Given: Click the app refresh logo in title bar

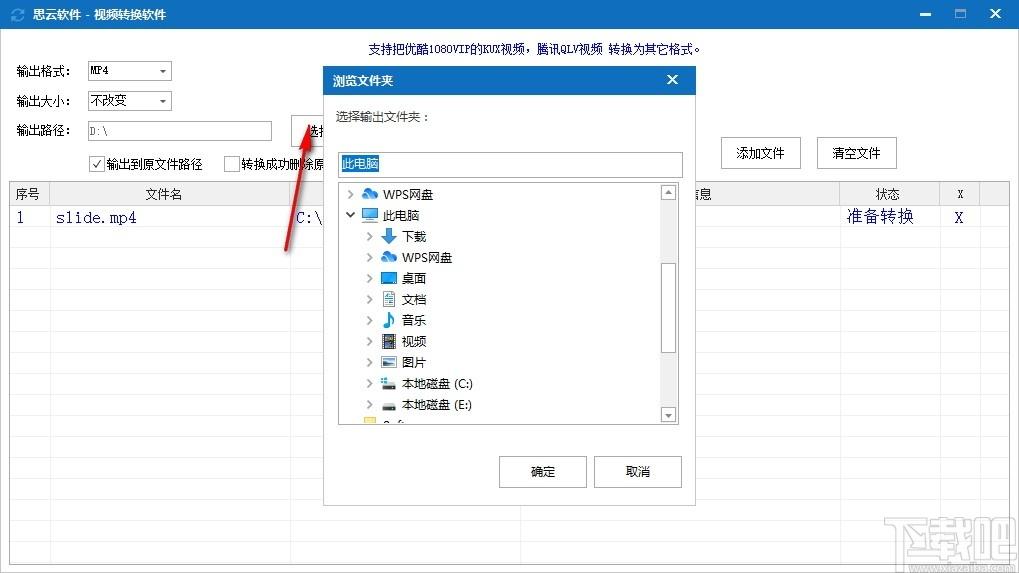Looking at the screenshot, I should pos(18,14).
